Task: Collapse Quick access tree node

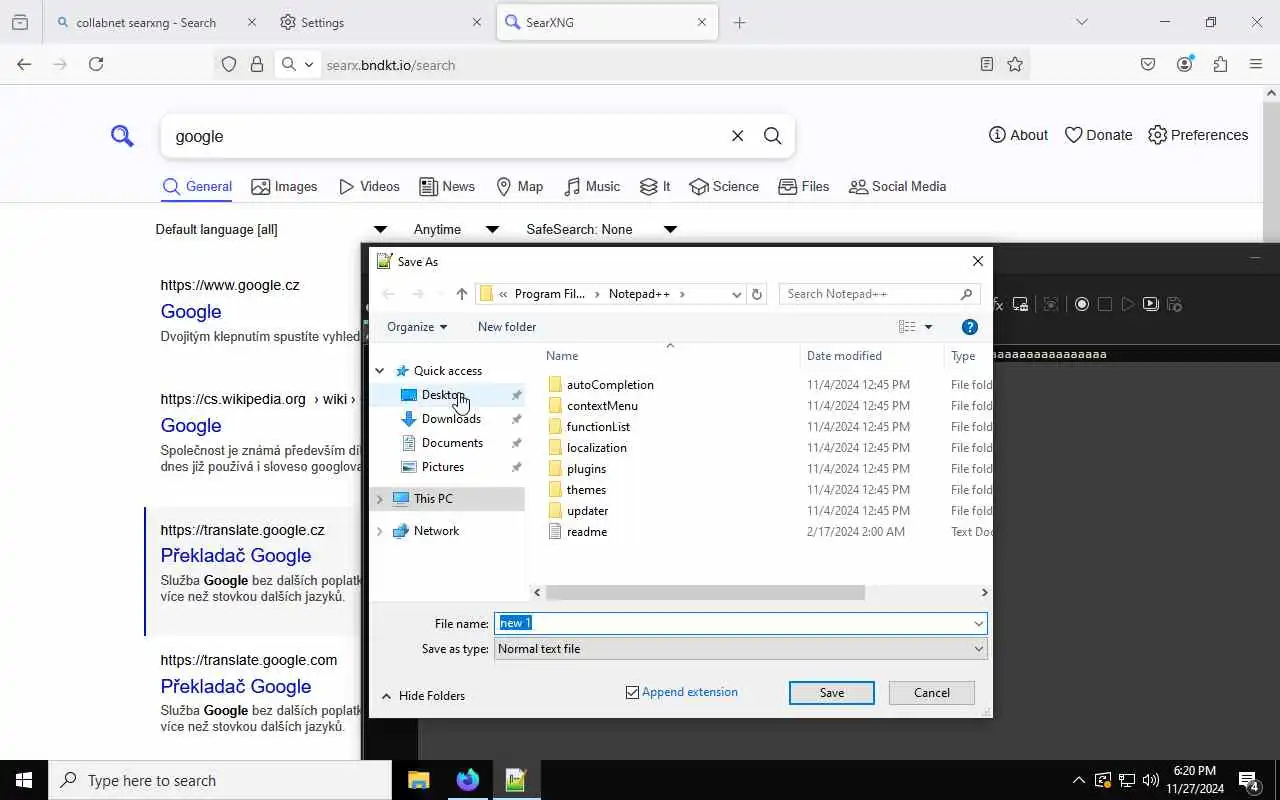Action: (379, 371)
